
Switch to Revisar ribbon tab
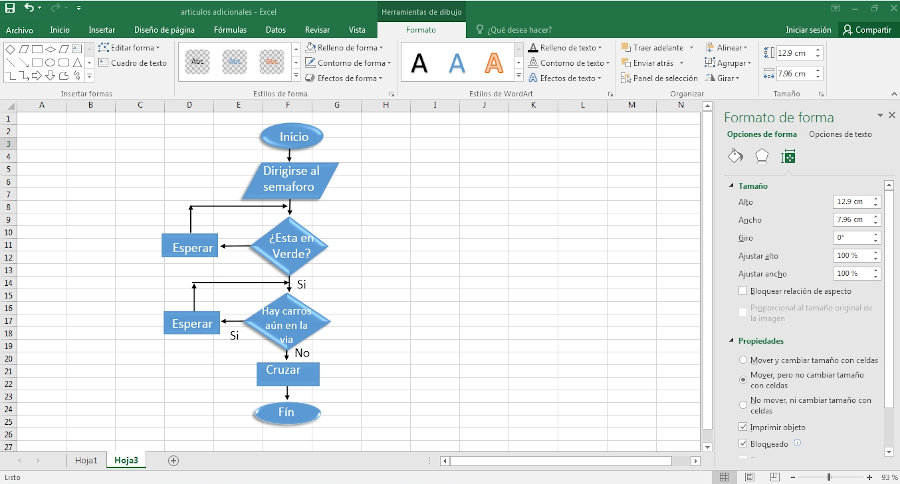(x=317, y=30)
